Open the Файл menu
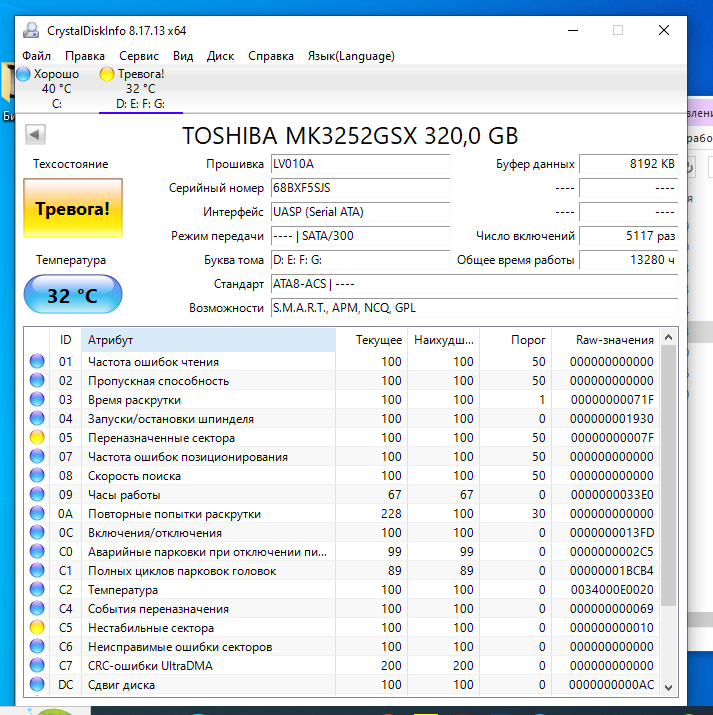 (36, 56)
